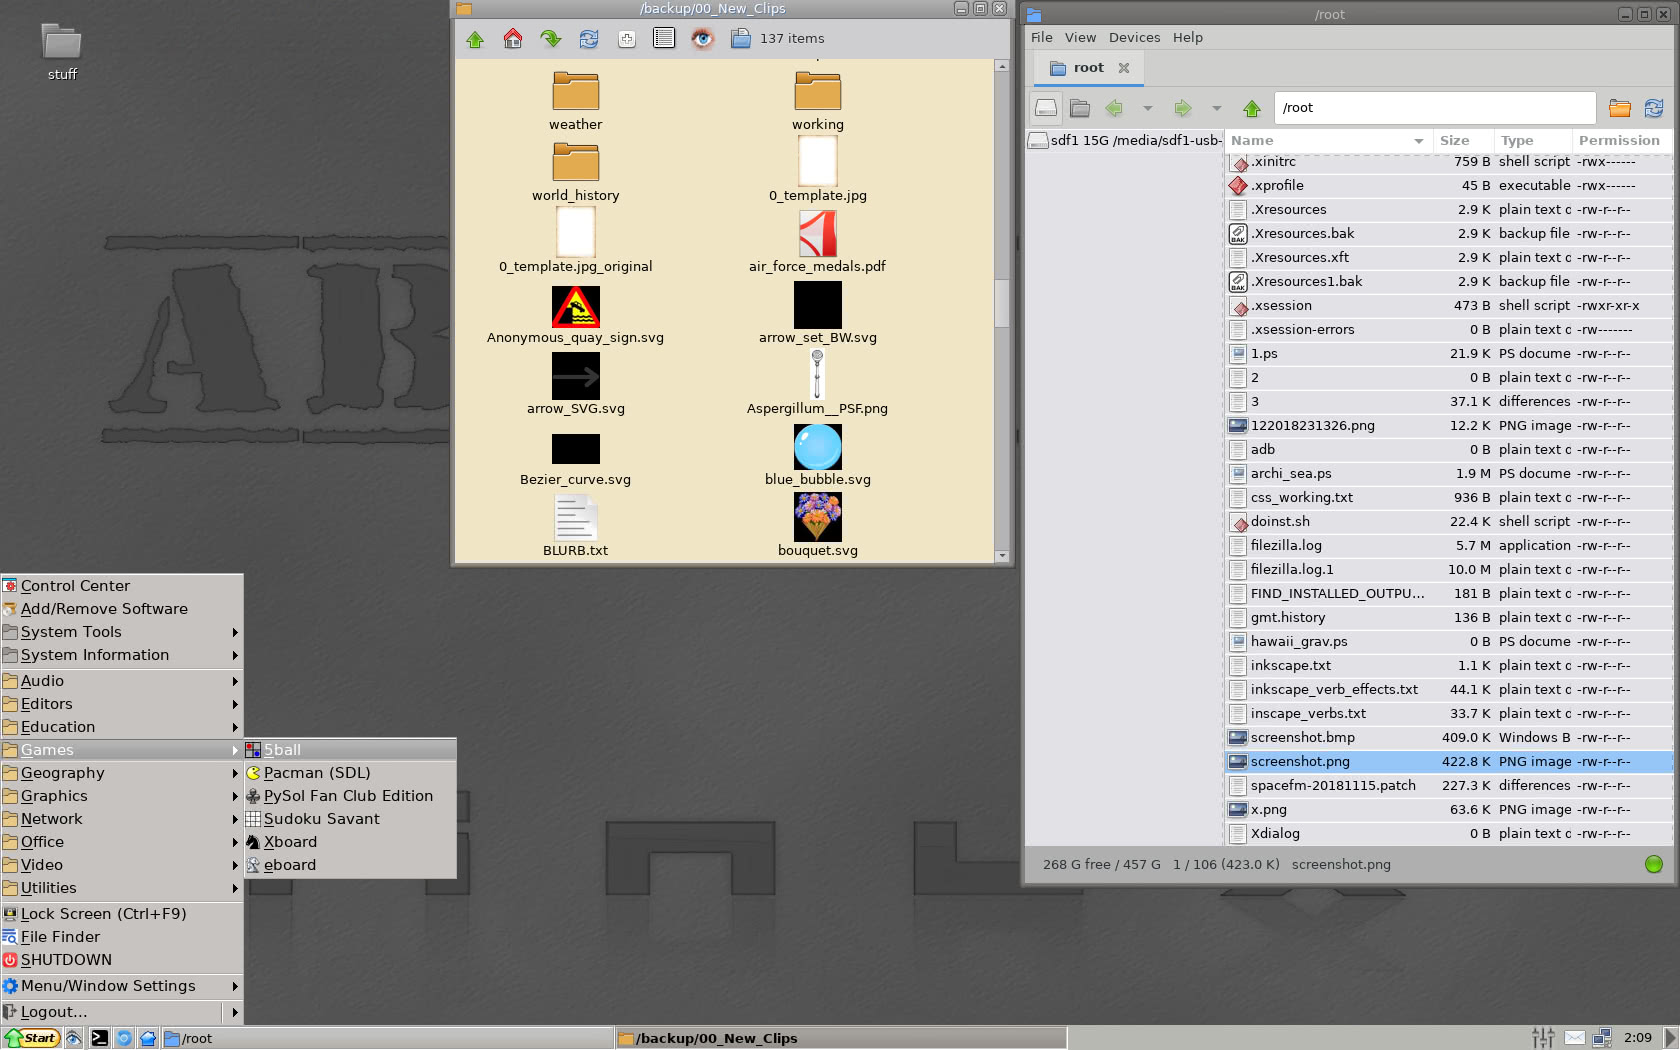Click the SHUTDOWN entry in the Start menu

67,959
